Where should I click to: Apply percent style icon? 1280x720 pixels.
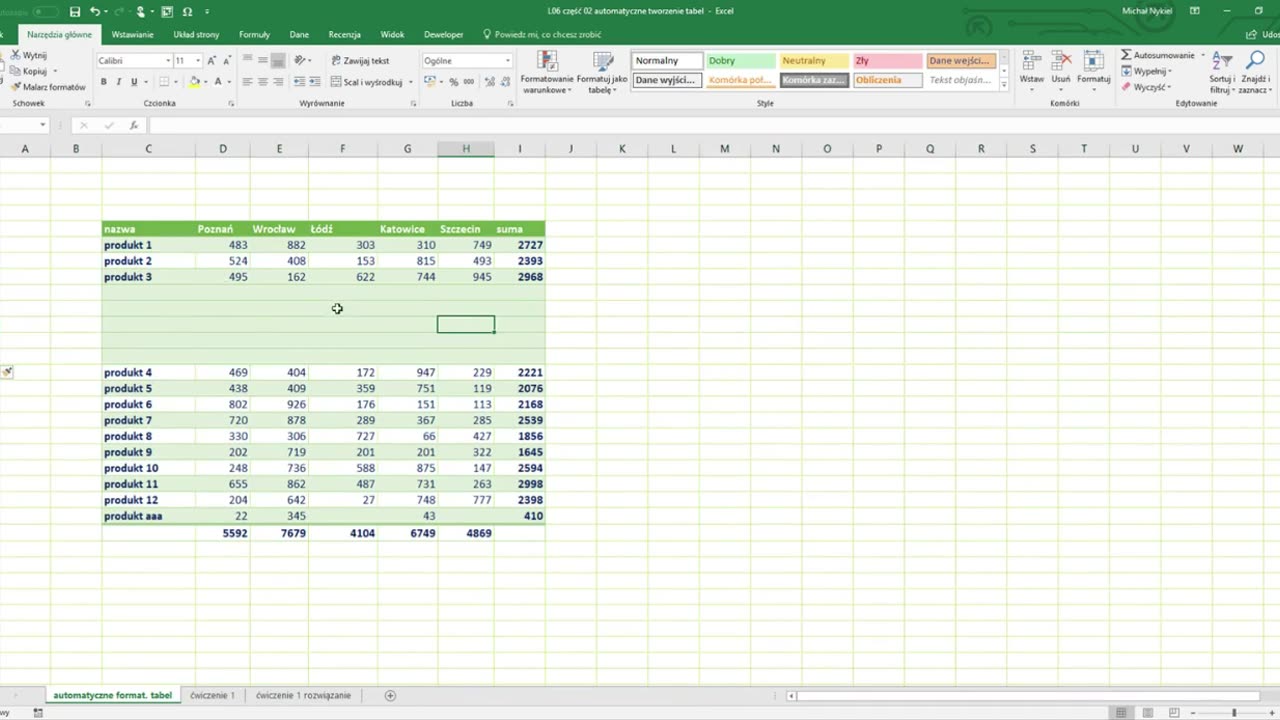coord(454,82)
